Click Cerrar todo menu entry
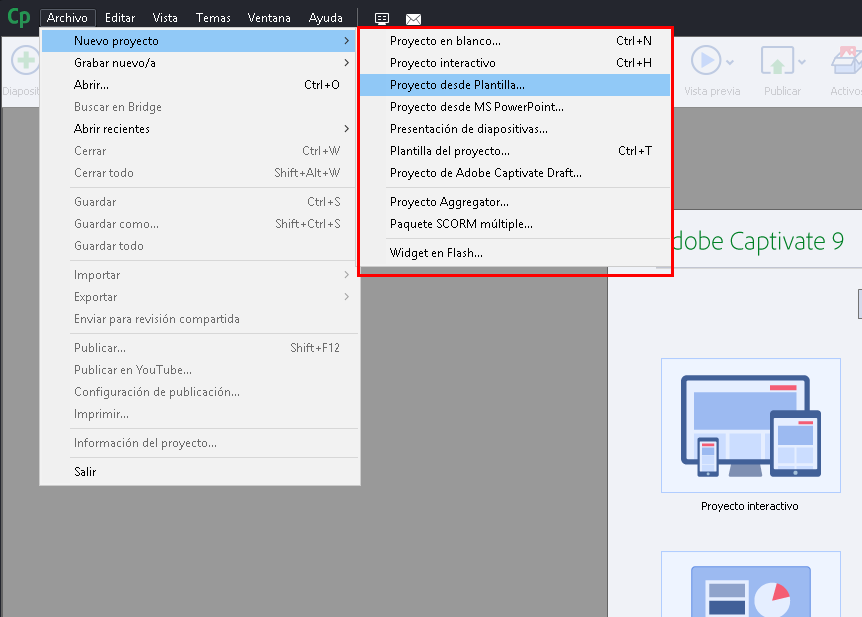Viewport: 862px width, 617px height. point(198,173)
